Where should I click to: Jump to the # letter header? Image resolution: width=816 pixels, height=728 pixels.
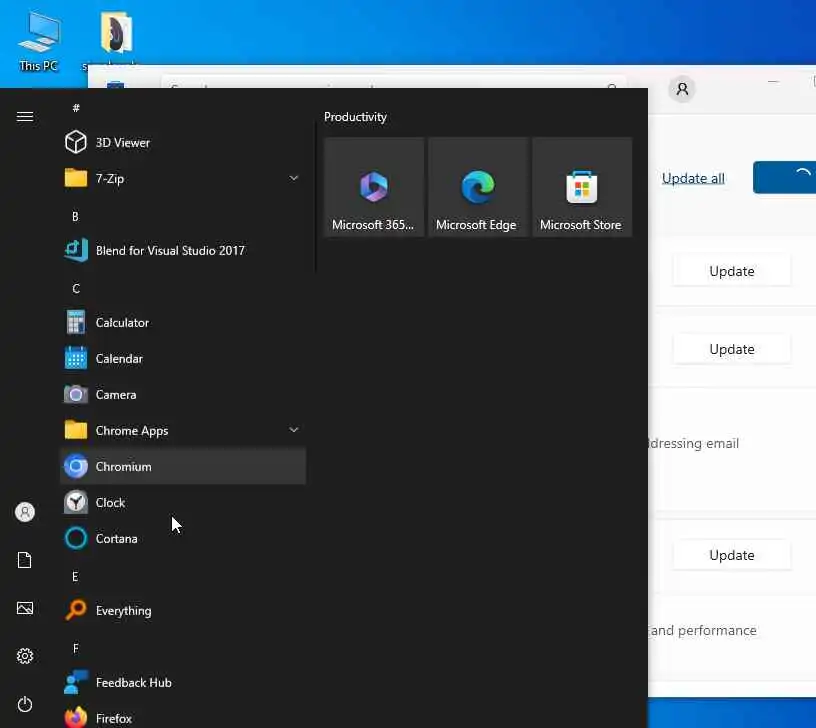[76, 108]
